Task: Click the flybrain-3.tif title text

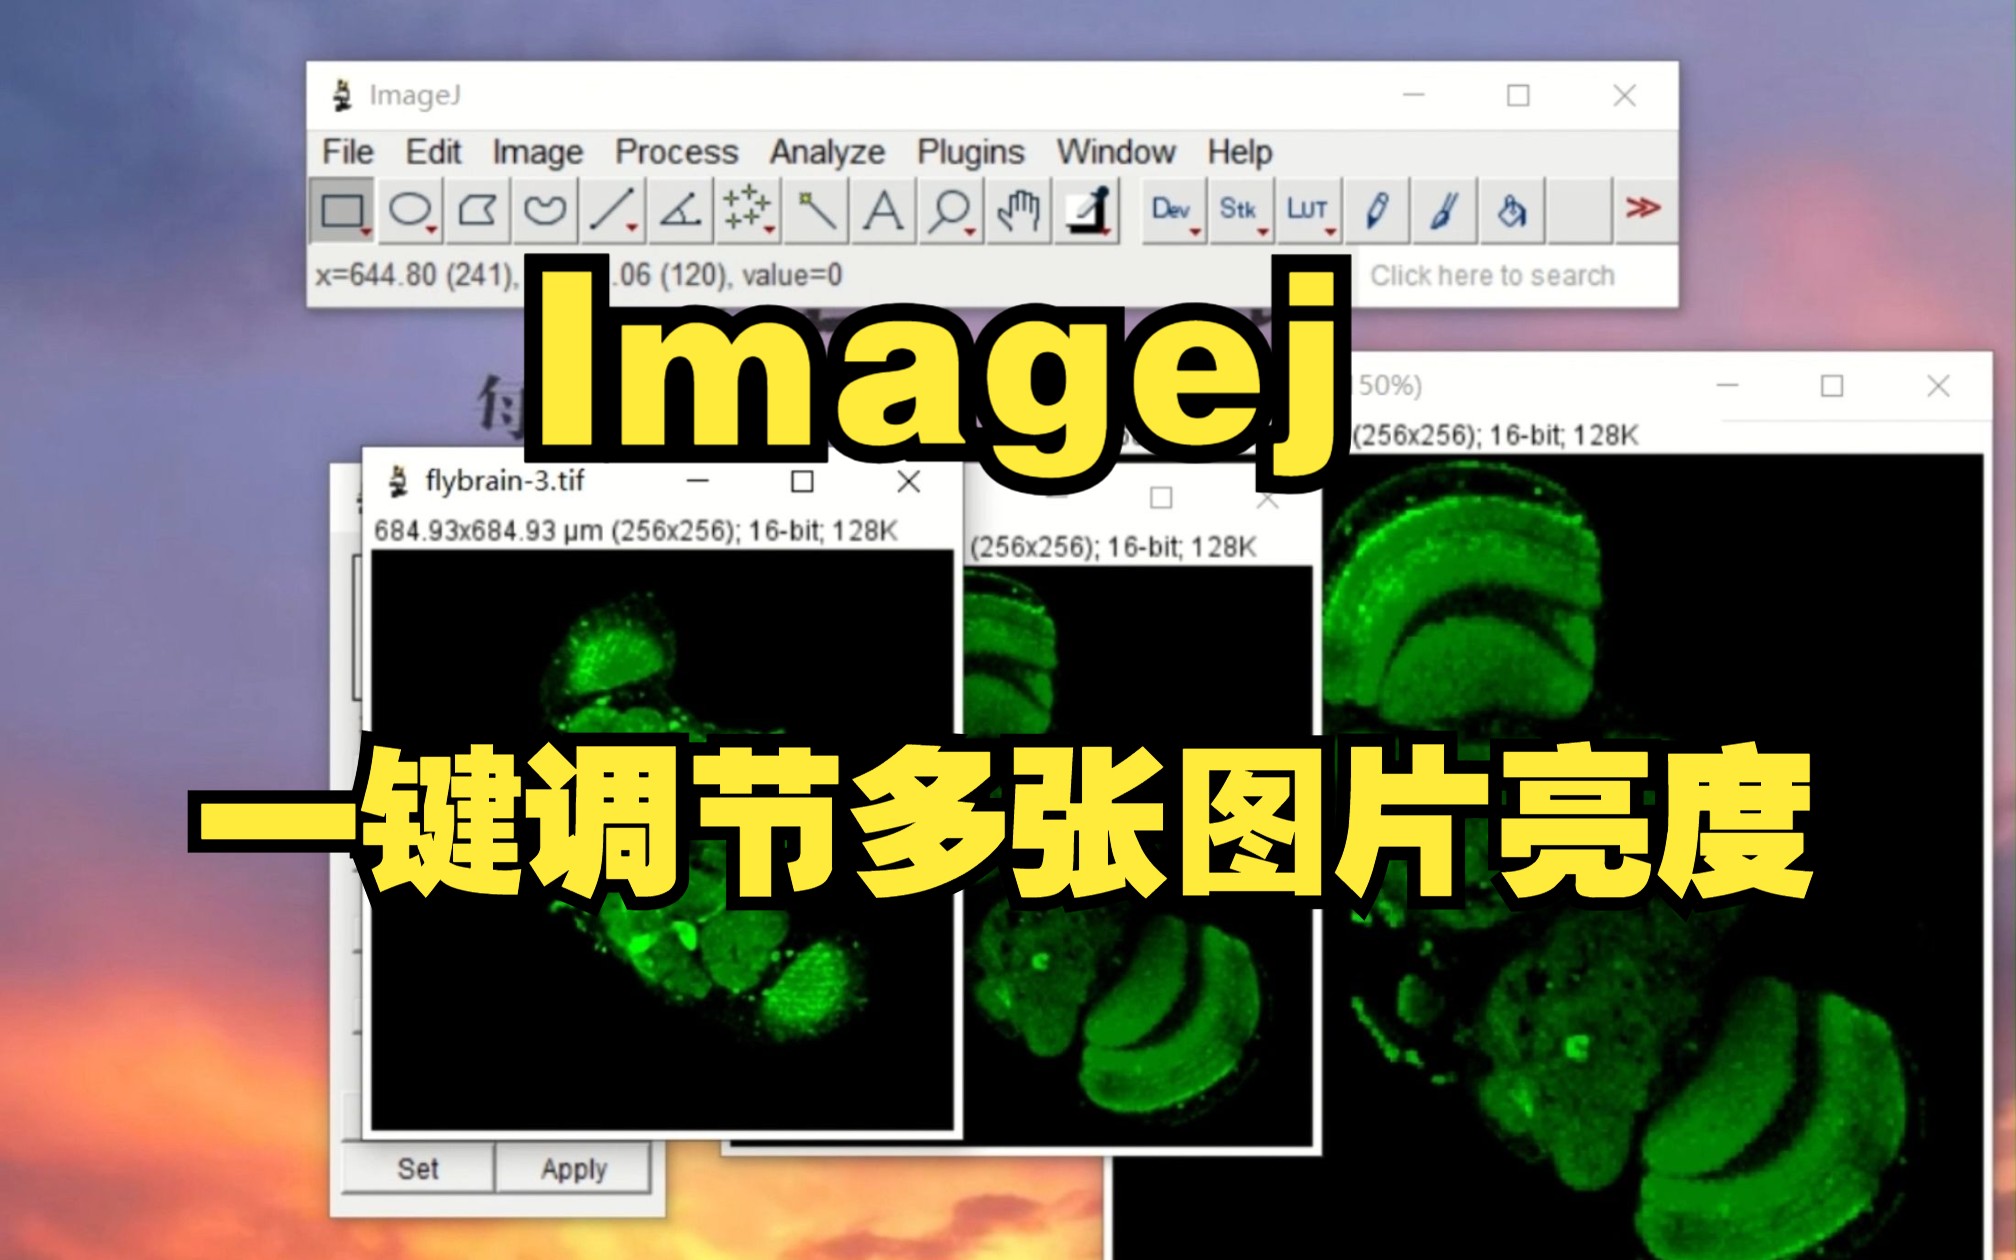Action: (505, 481)
